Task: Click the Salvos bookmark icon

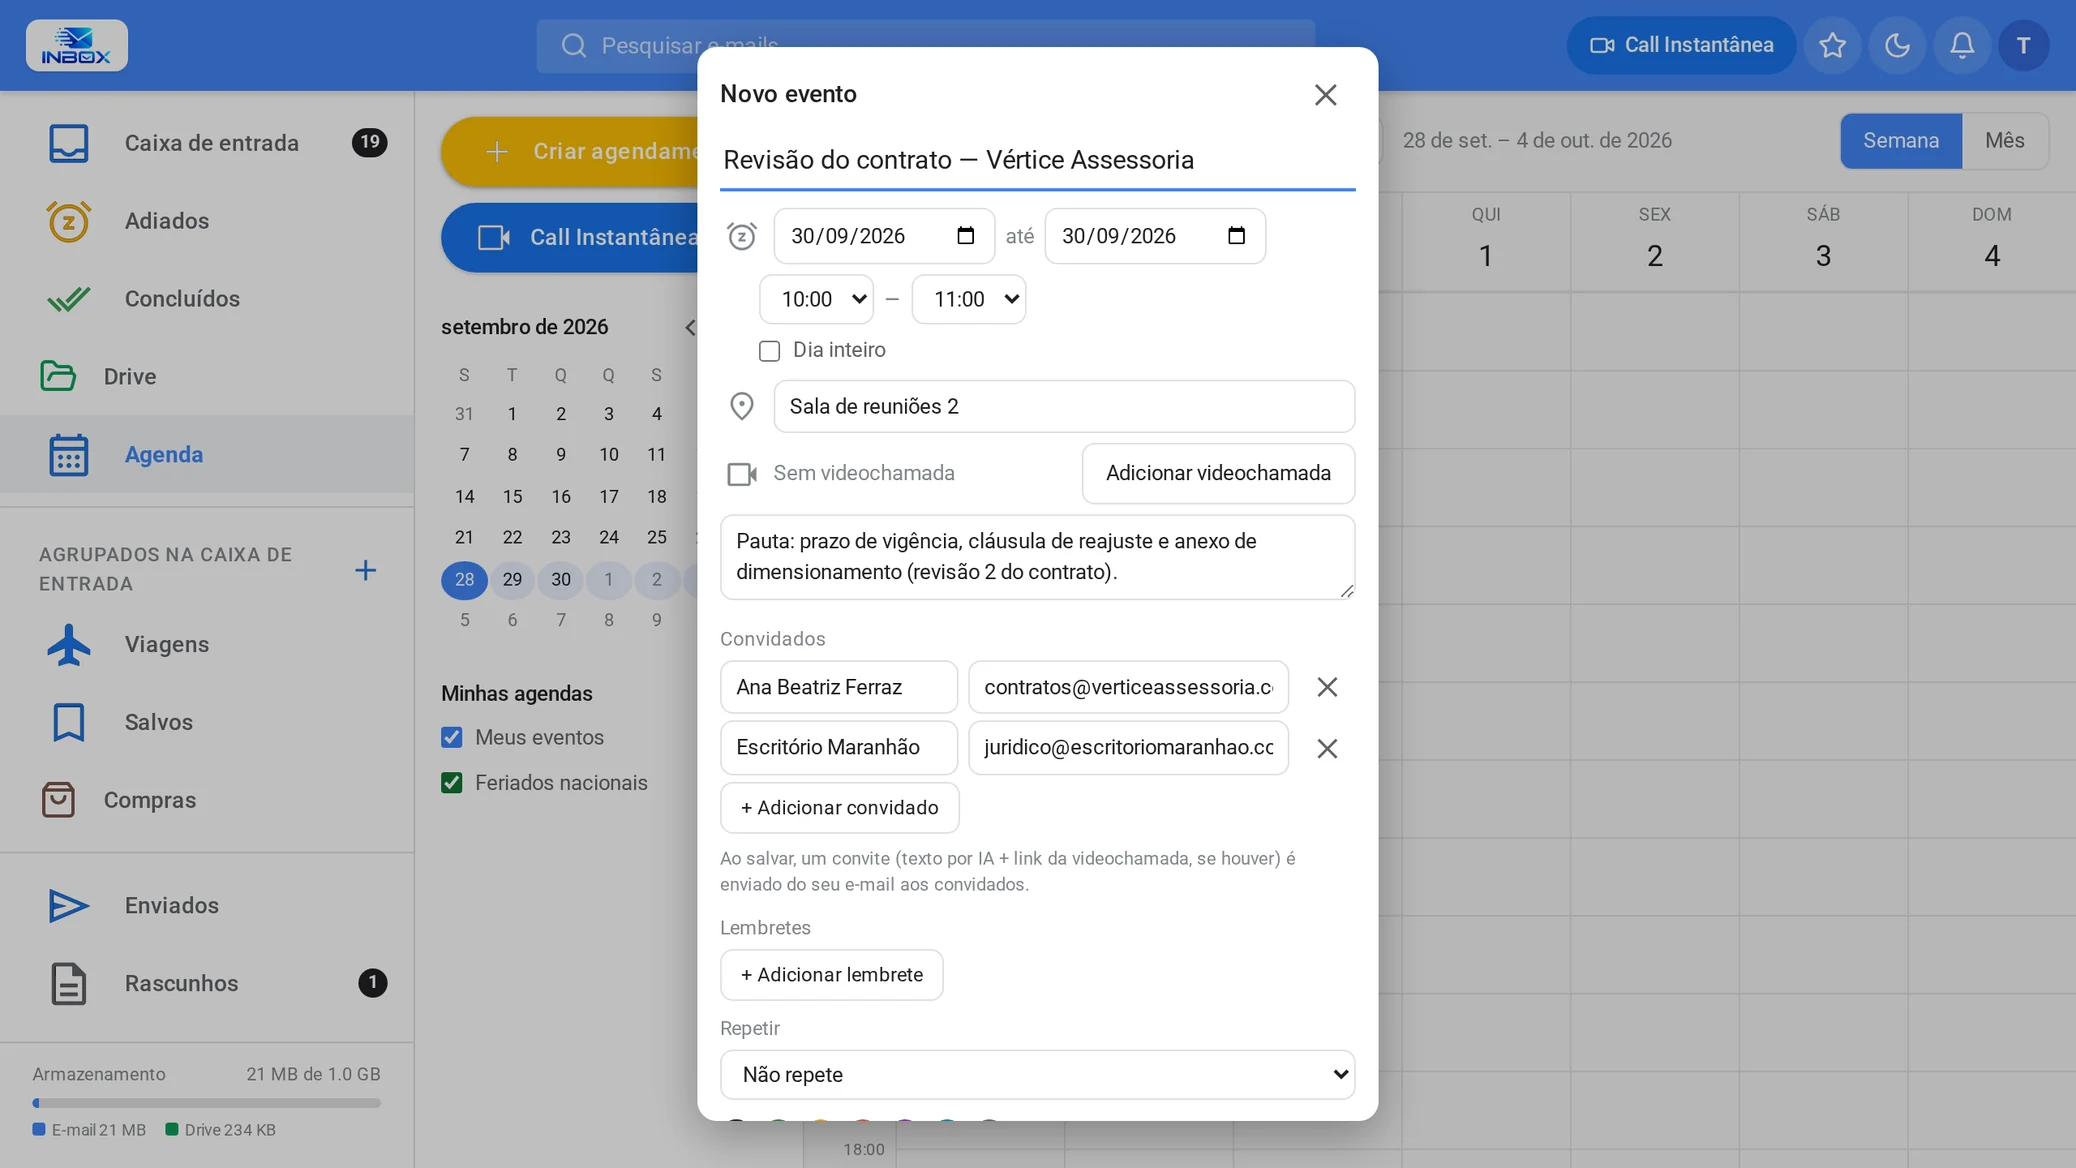Action: tap(69, 722)
